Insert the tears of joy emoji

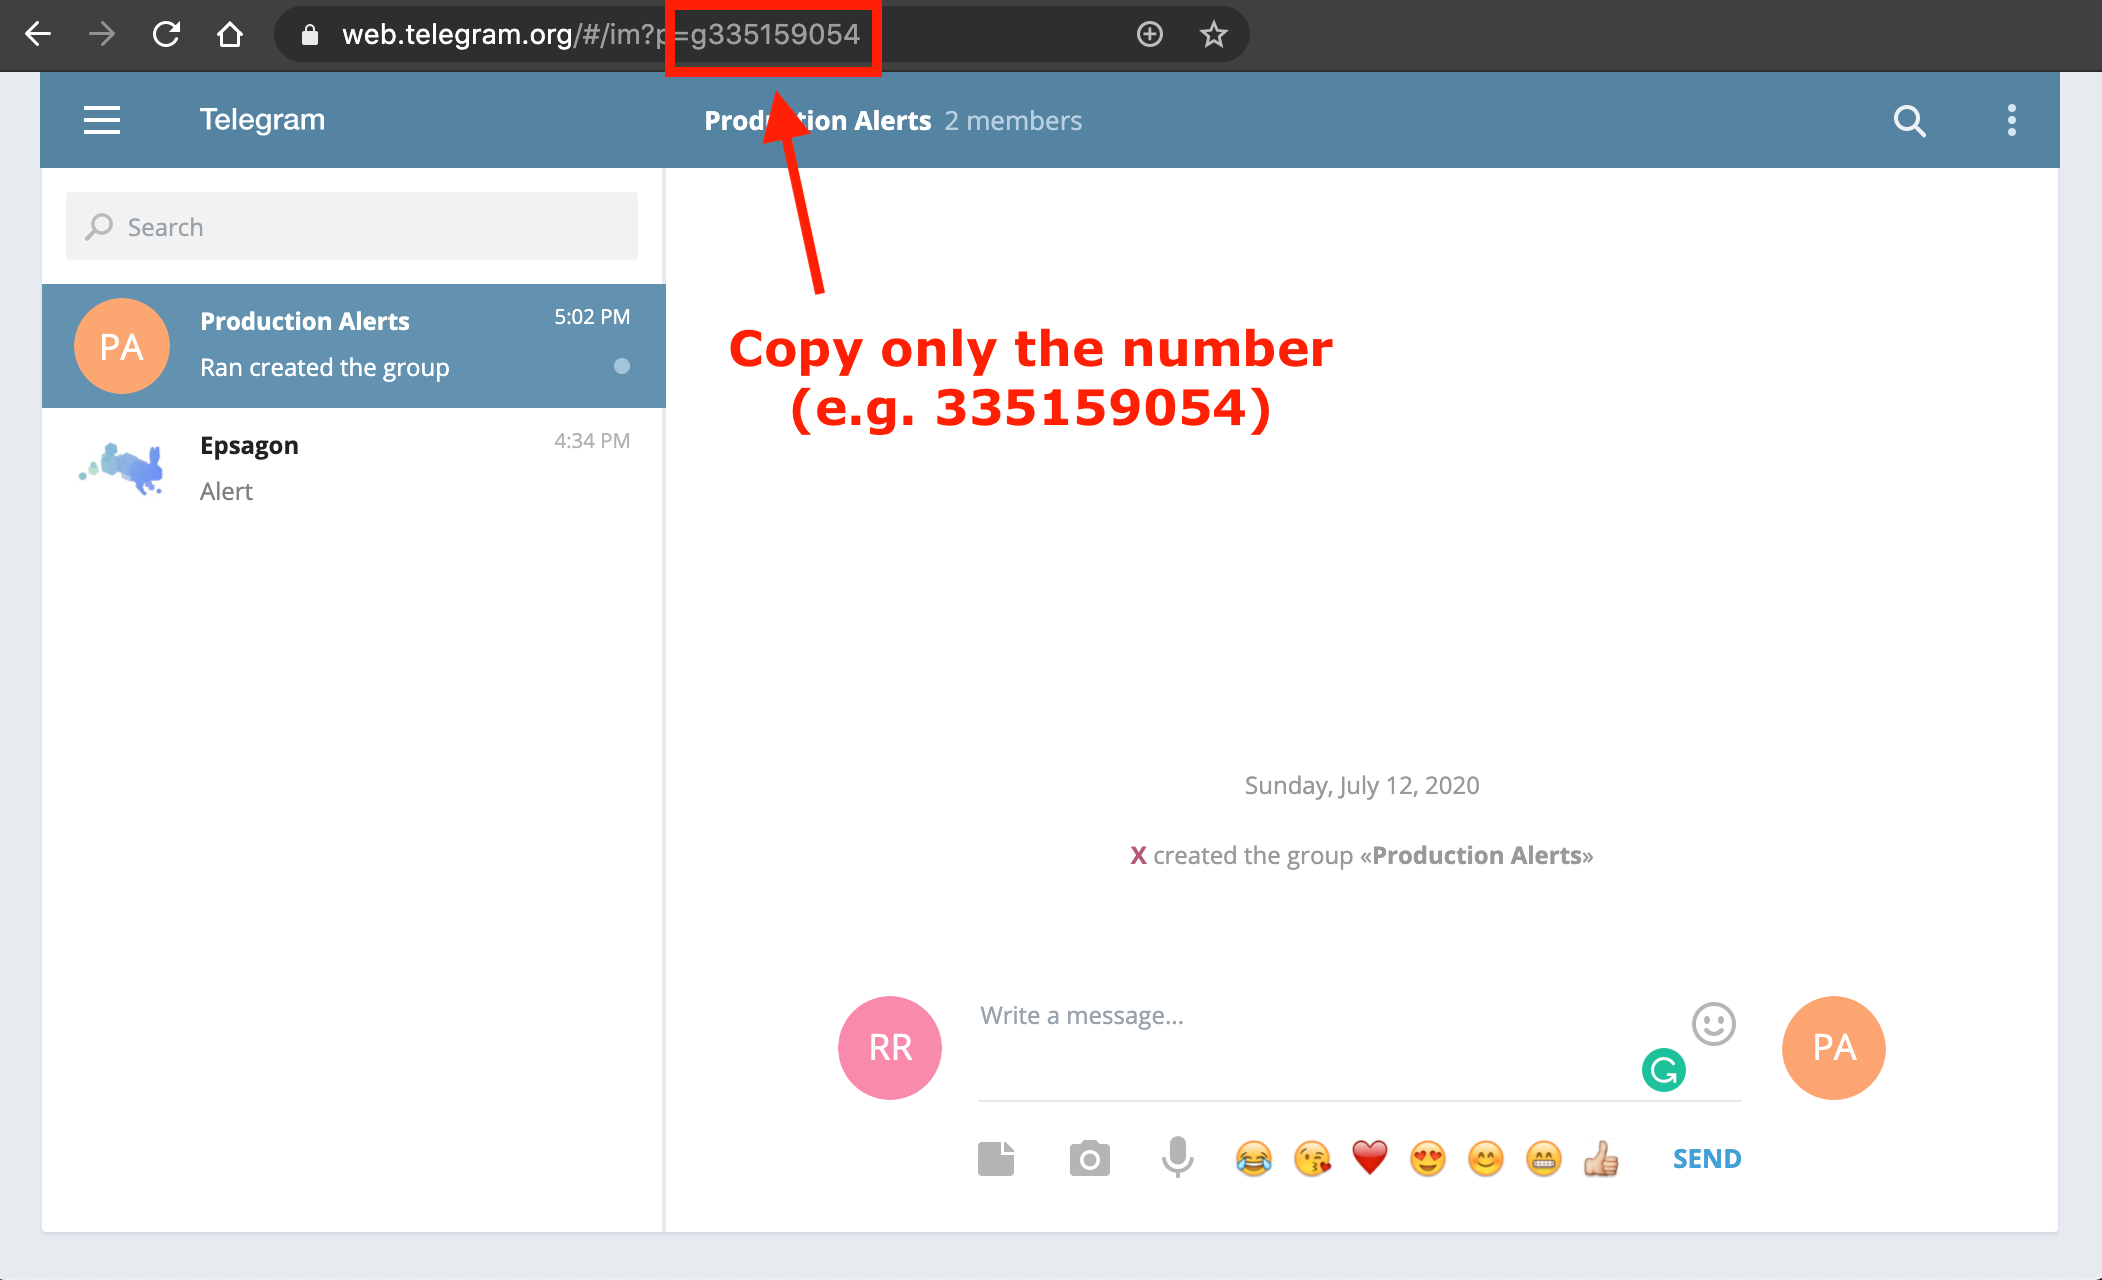pyautogui.click(x=1254, y=1159)
